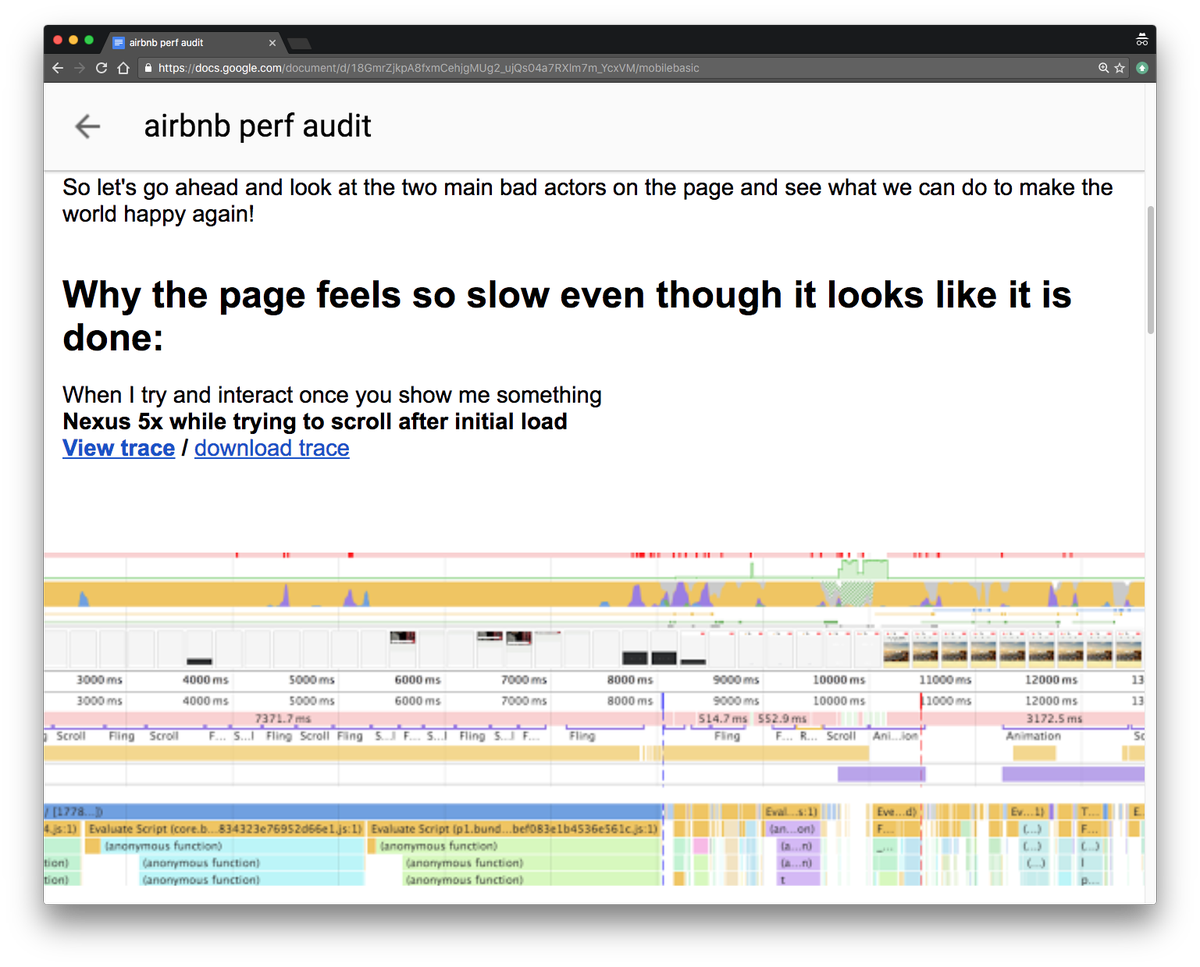Open the 'View trace' link

119,448
